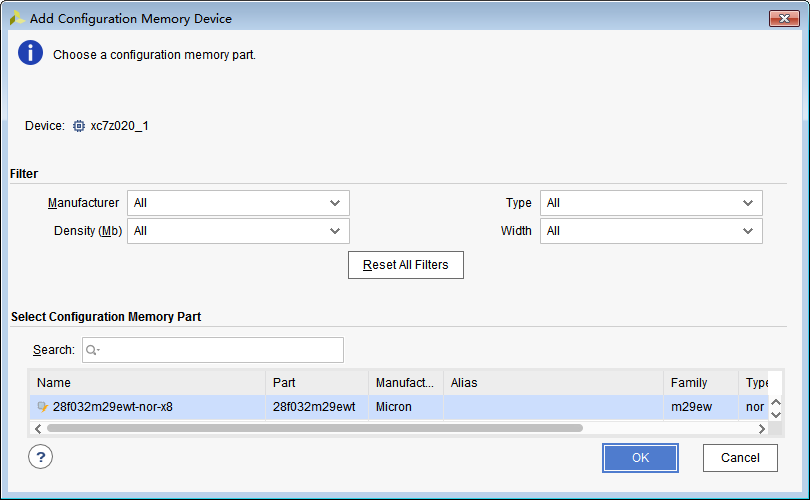The image size is (810, 500).
Task: Sort table by Family column header
Action: click(701, 383)
